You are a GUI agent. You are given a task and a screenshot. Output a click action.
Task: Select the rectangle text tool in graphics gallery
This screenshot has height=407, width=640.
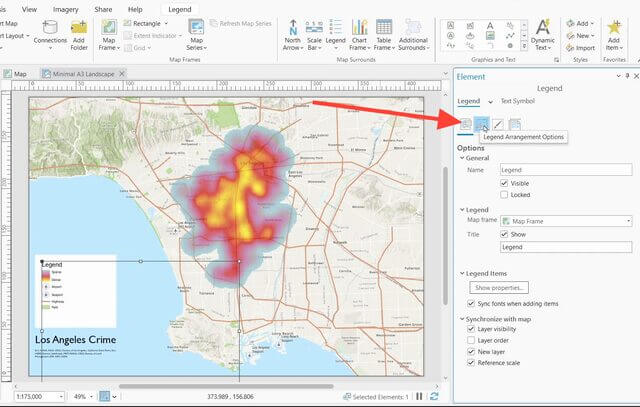click(450, 25)
